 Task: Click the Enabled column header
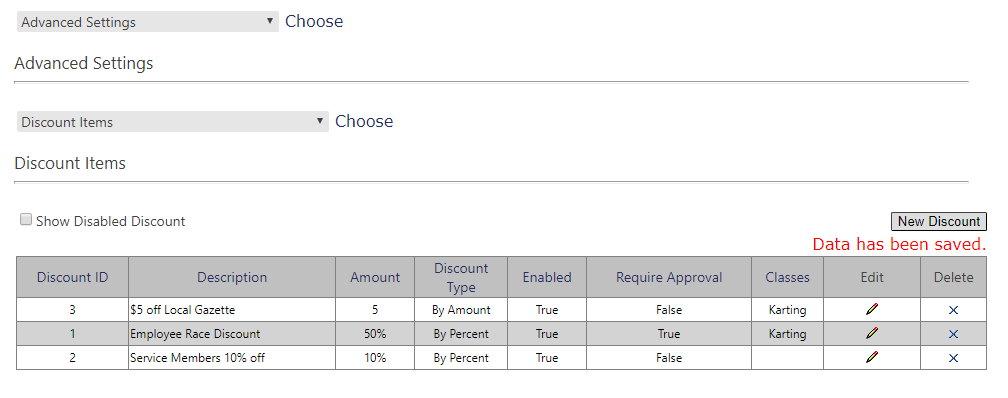coord(547,277)
